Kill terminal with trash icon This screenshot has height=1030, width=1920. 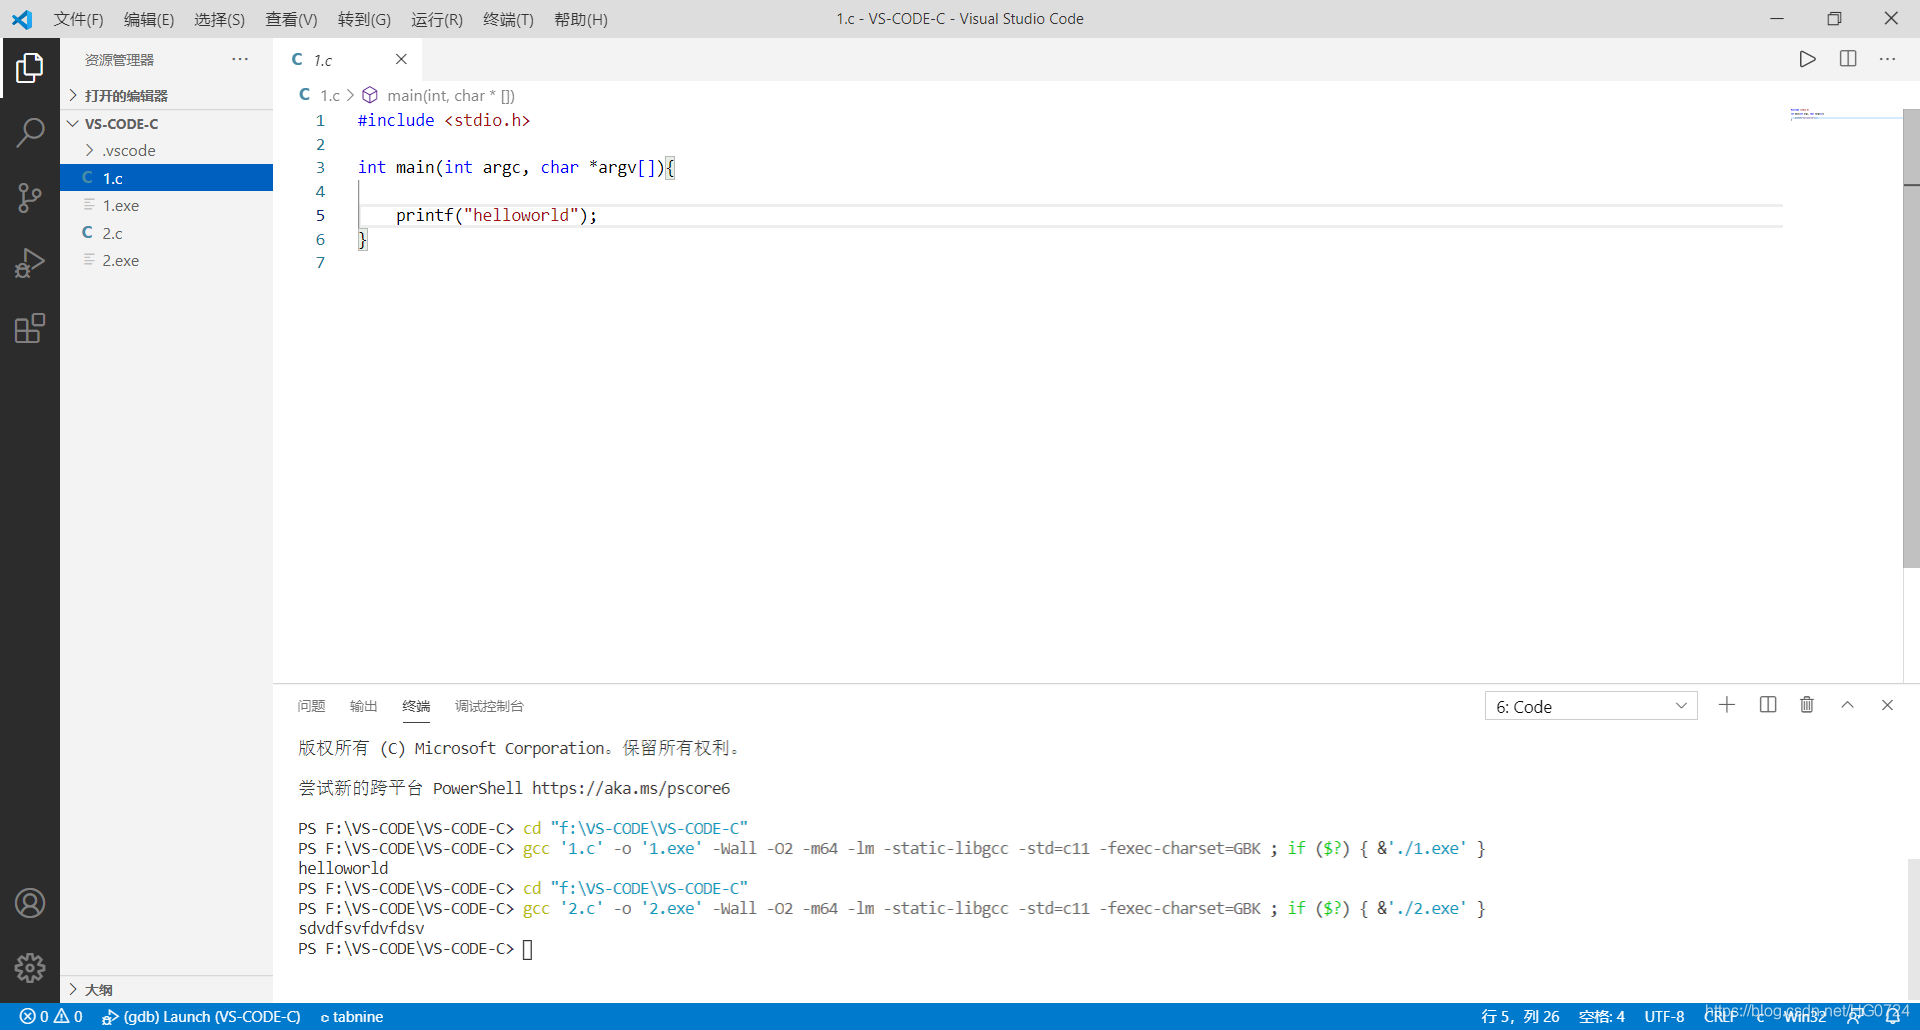[1807, 705]
